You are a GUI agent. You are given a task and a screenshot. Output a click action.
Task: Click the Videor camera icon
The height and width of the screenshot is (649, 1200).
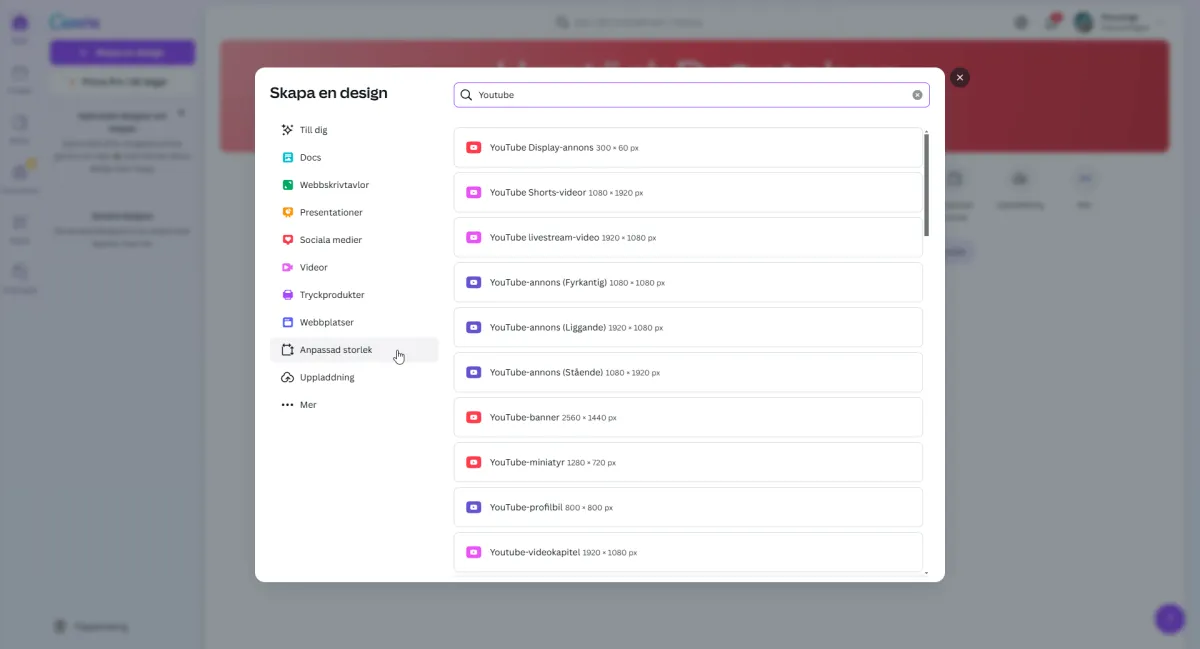[x=288, y=267]
